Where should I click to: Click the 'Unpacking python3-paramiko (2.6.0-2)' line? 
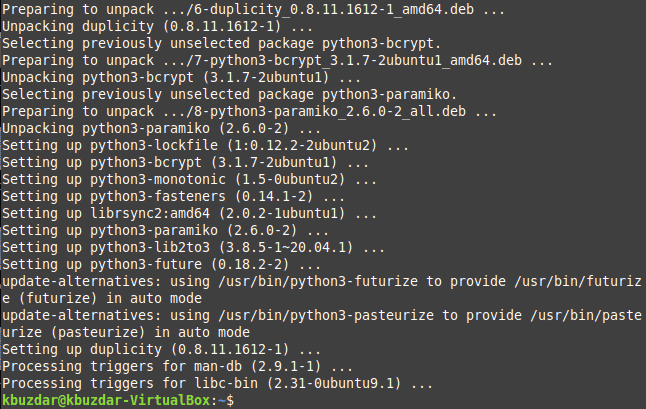(x=161, y=129)
